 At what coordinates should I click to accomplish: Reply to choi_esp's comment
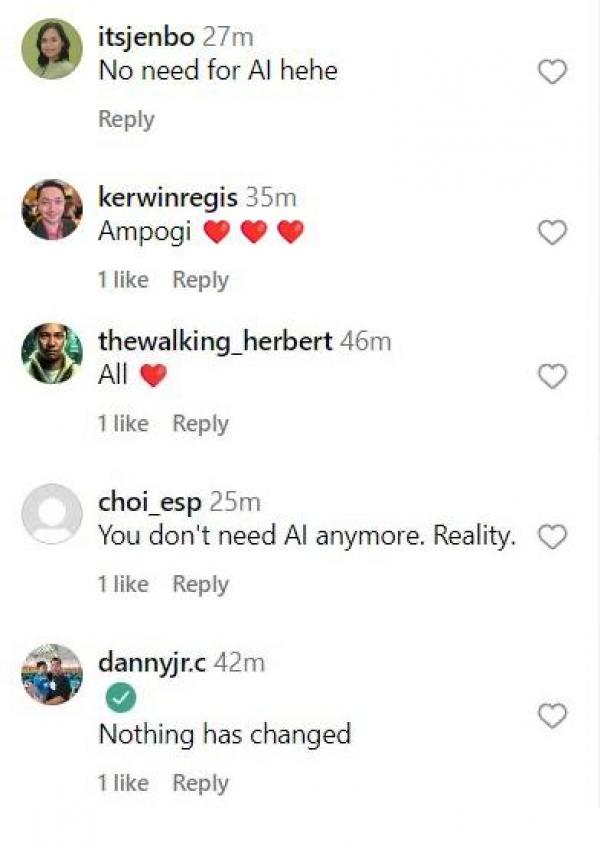pyautogui.click(x=200, y=584)
